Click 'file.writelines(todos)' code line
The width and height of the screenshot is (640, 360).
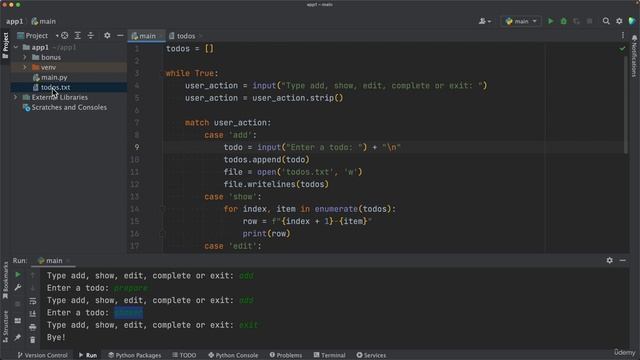(x=276, y=184)
